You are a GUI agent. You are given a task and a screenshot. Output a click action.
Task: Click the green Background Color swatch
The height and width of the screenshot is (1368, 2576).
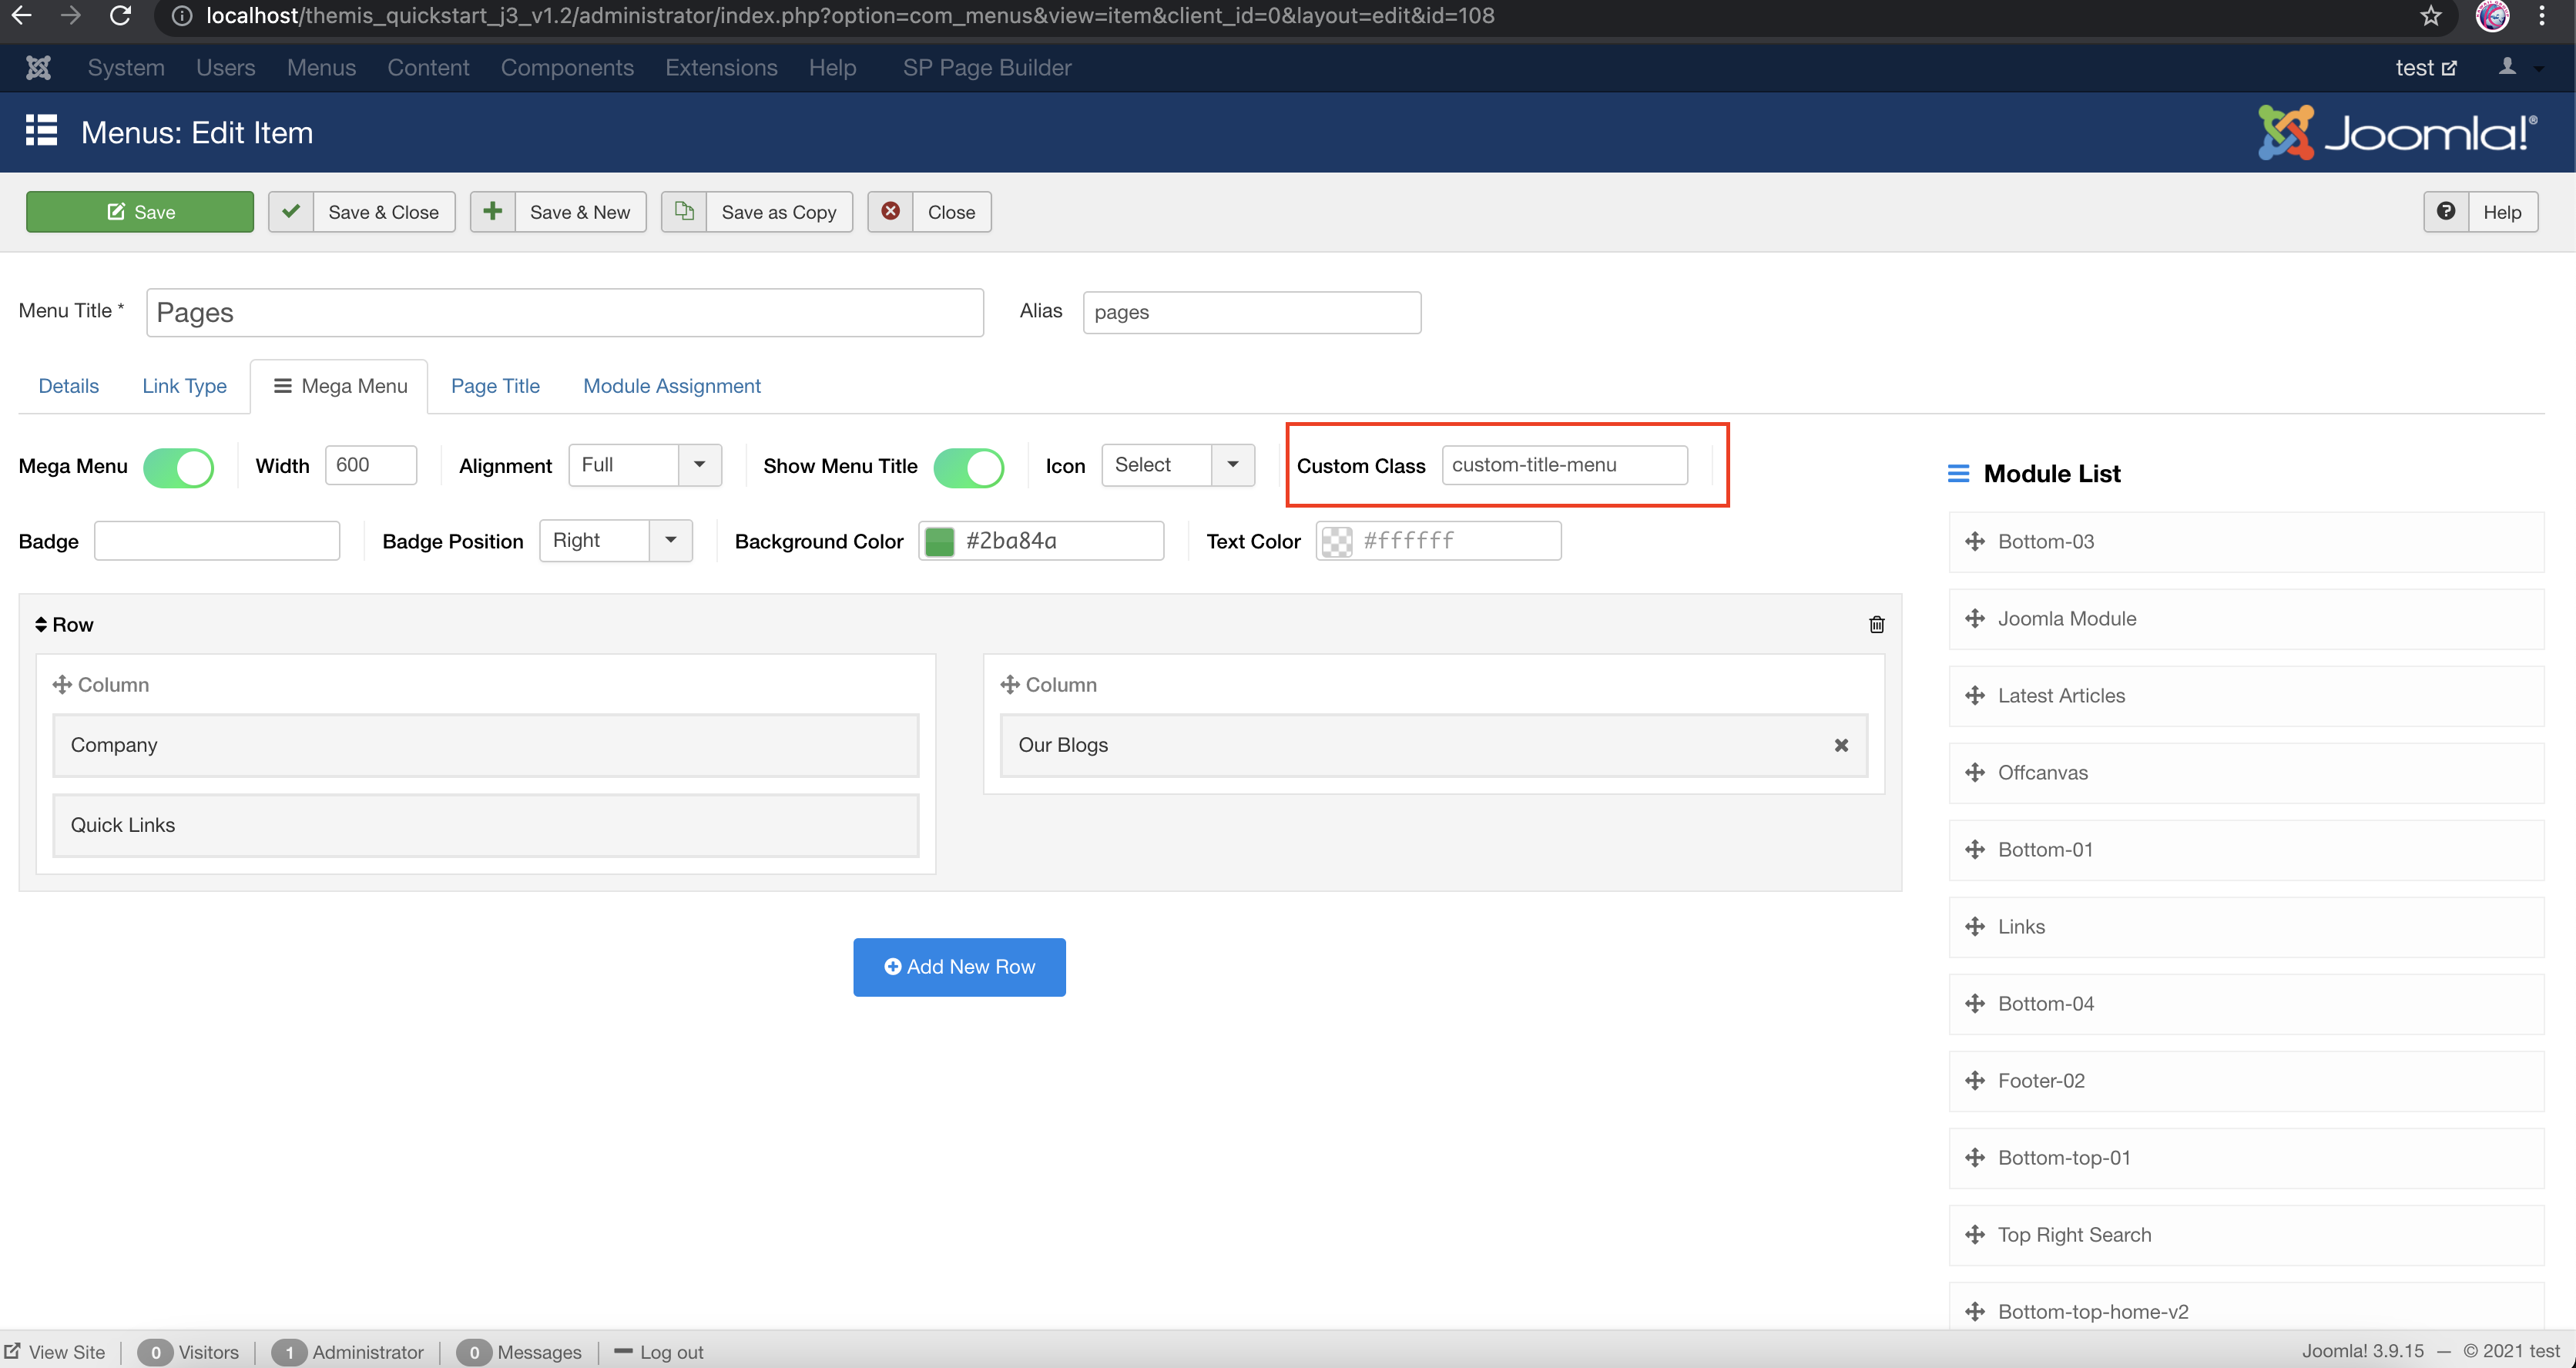(939, 541)
